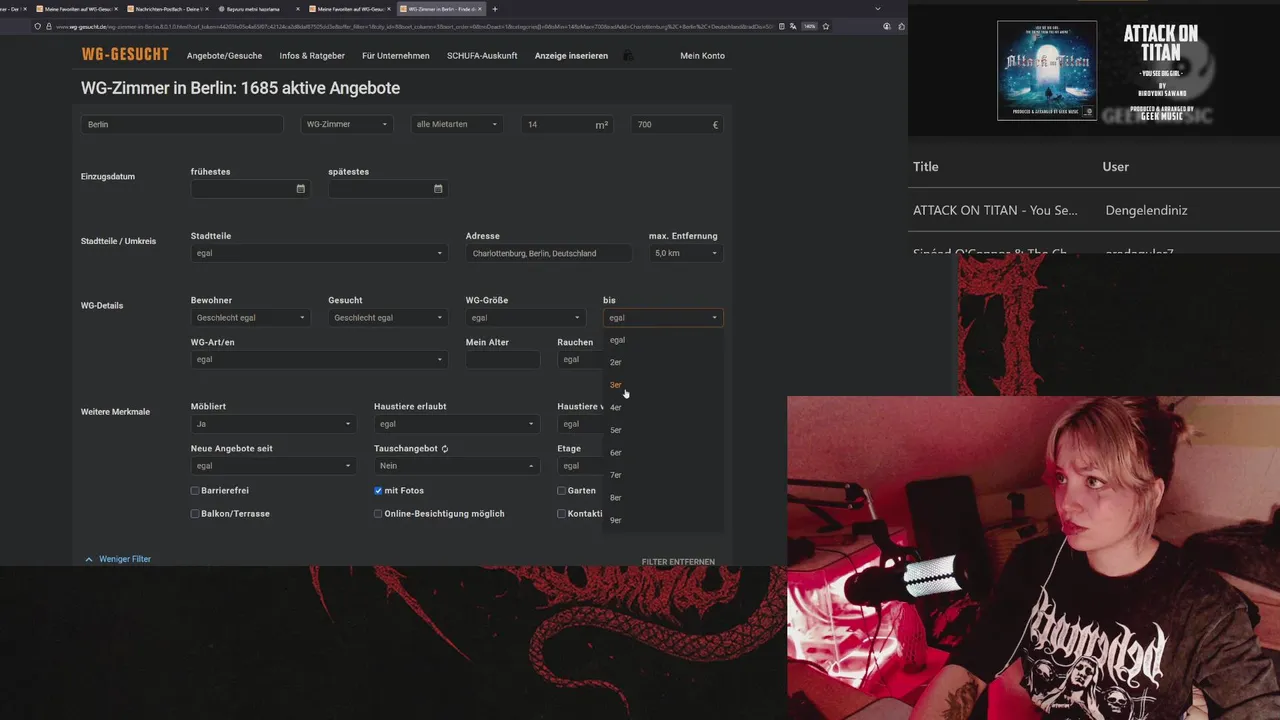The image size is (1280, 720).
Task: Open the WG-Größe dropdown
Action: (x=525, y=318)
